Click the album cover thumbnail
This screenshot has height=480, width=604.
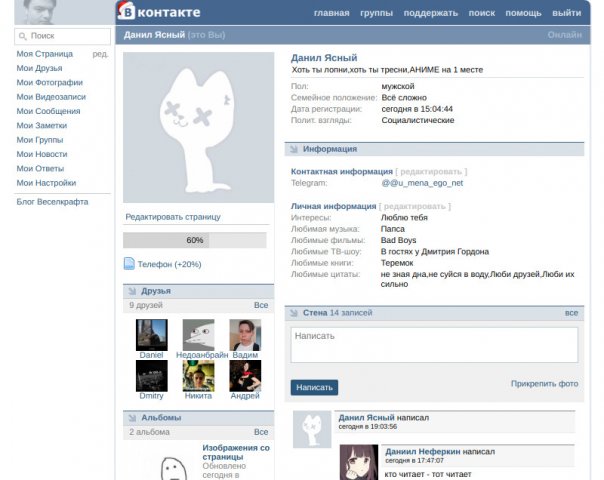[173, 468]
